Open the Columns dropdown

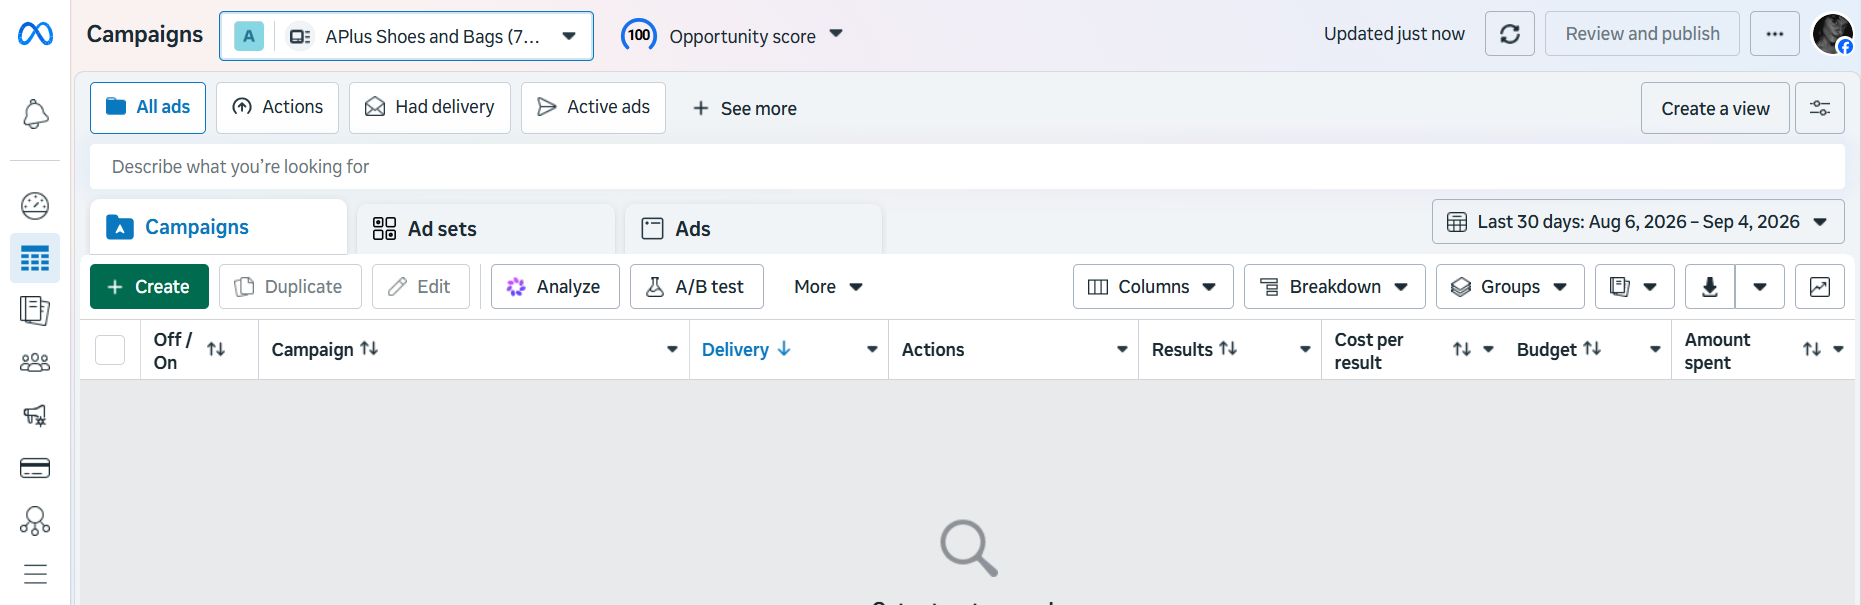(1152, 287)
